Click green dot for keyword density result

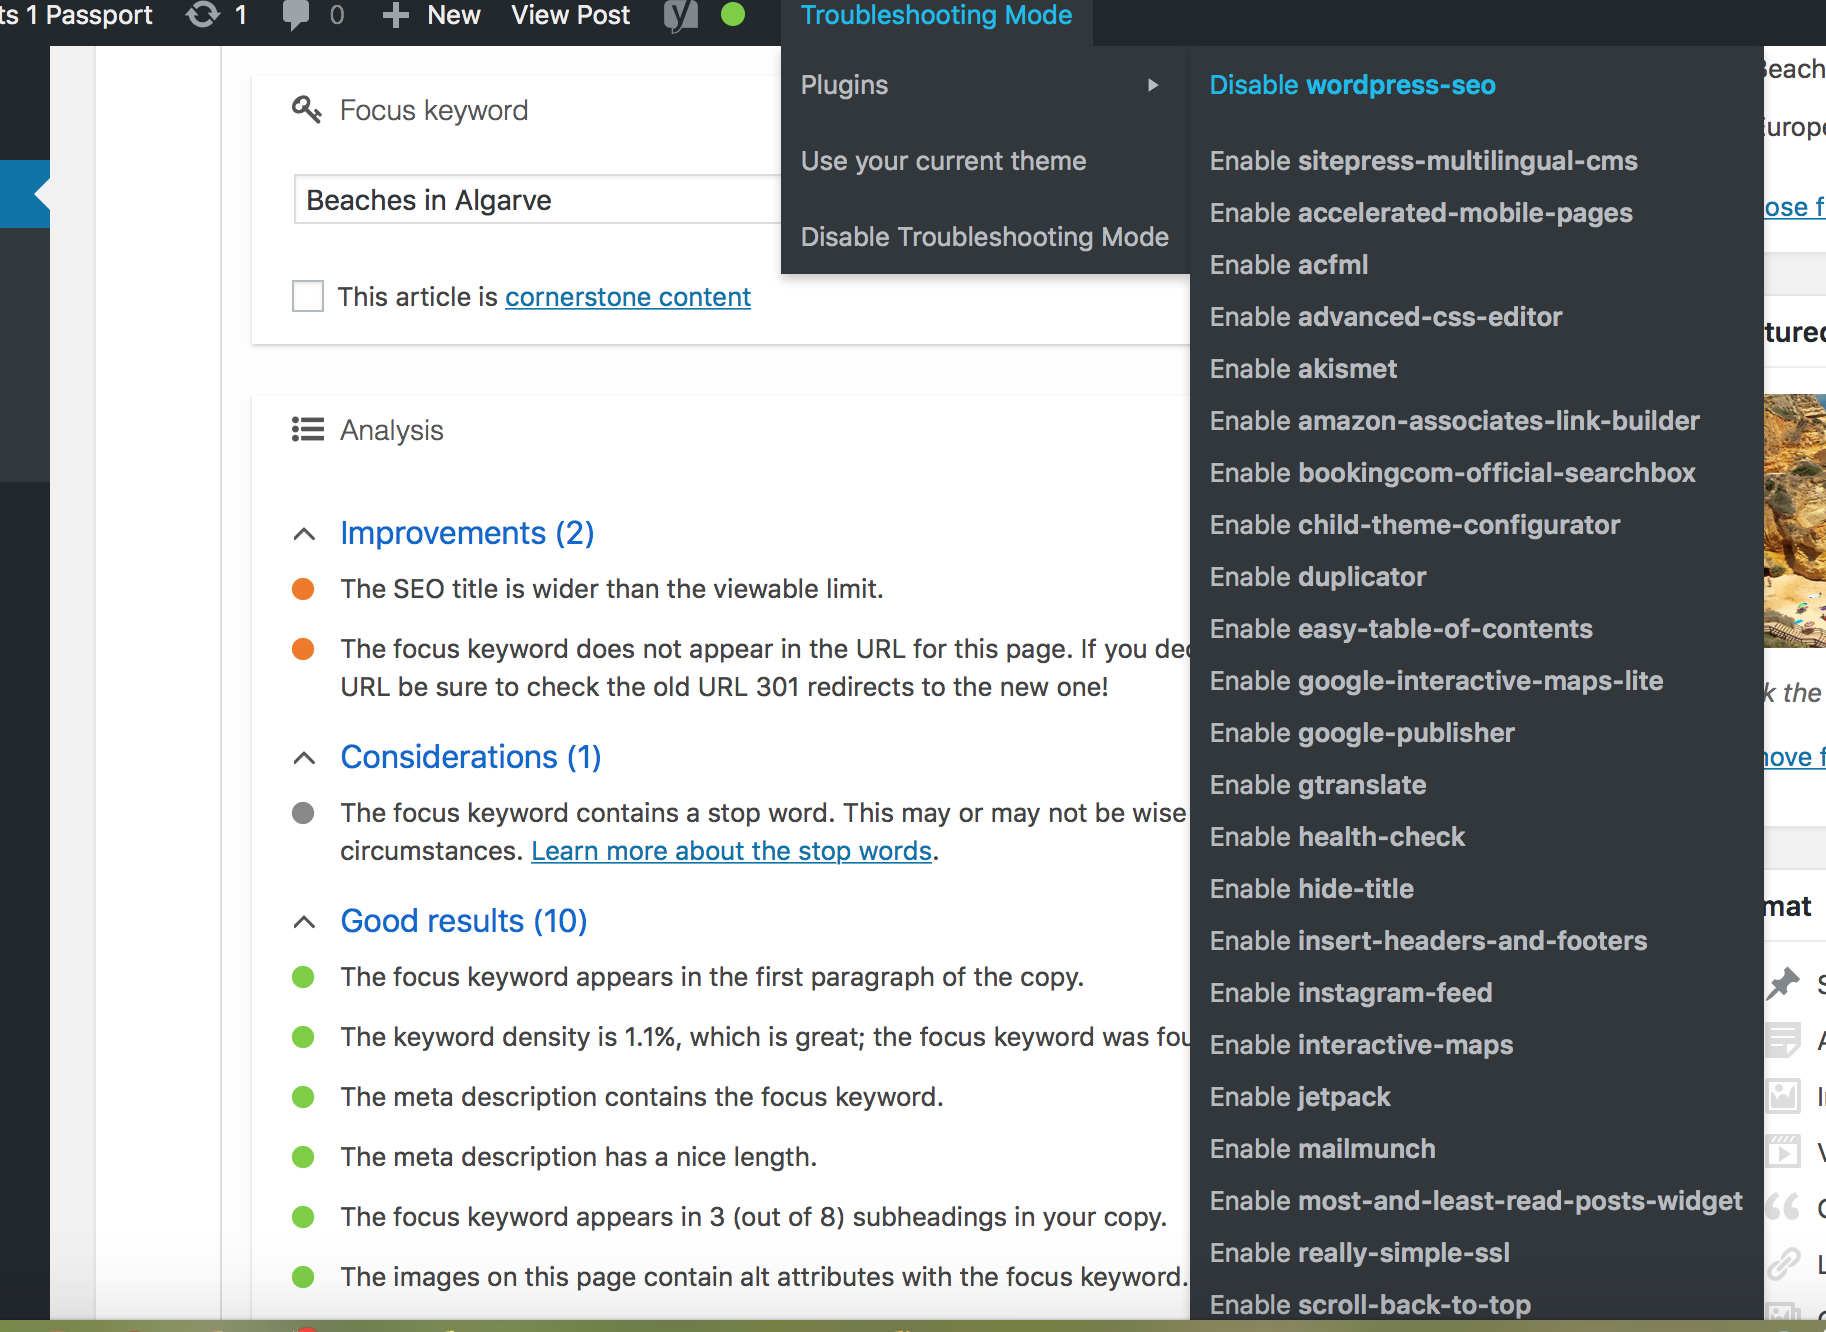click(x=303, y=1037)
